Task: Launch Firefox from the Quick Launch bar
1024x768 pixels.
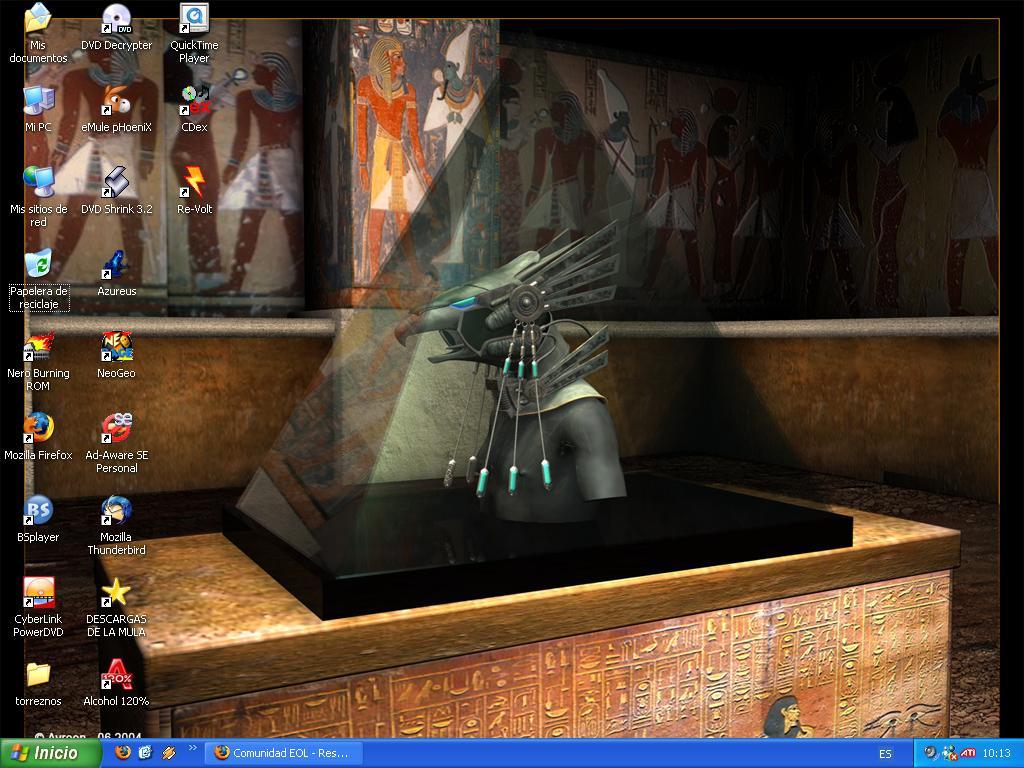Action: pyautogui.click(x=122, y=753)
